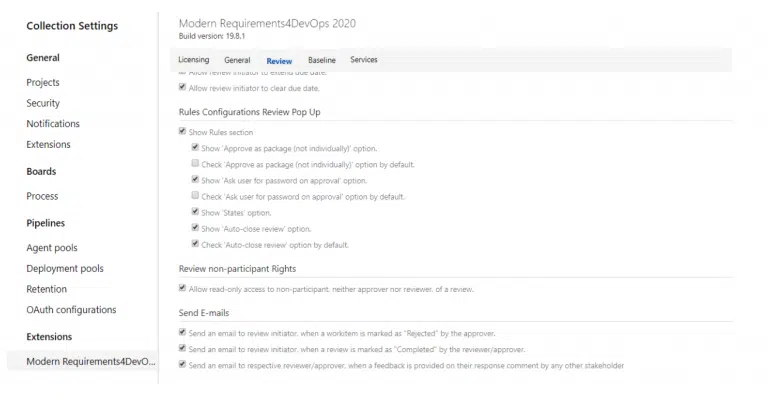Enable Check 'Ask user for password' by default
The width and height of the screenshot is (768, 406).
point(195,196)
